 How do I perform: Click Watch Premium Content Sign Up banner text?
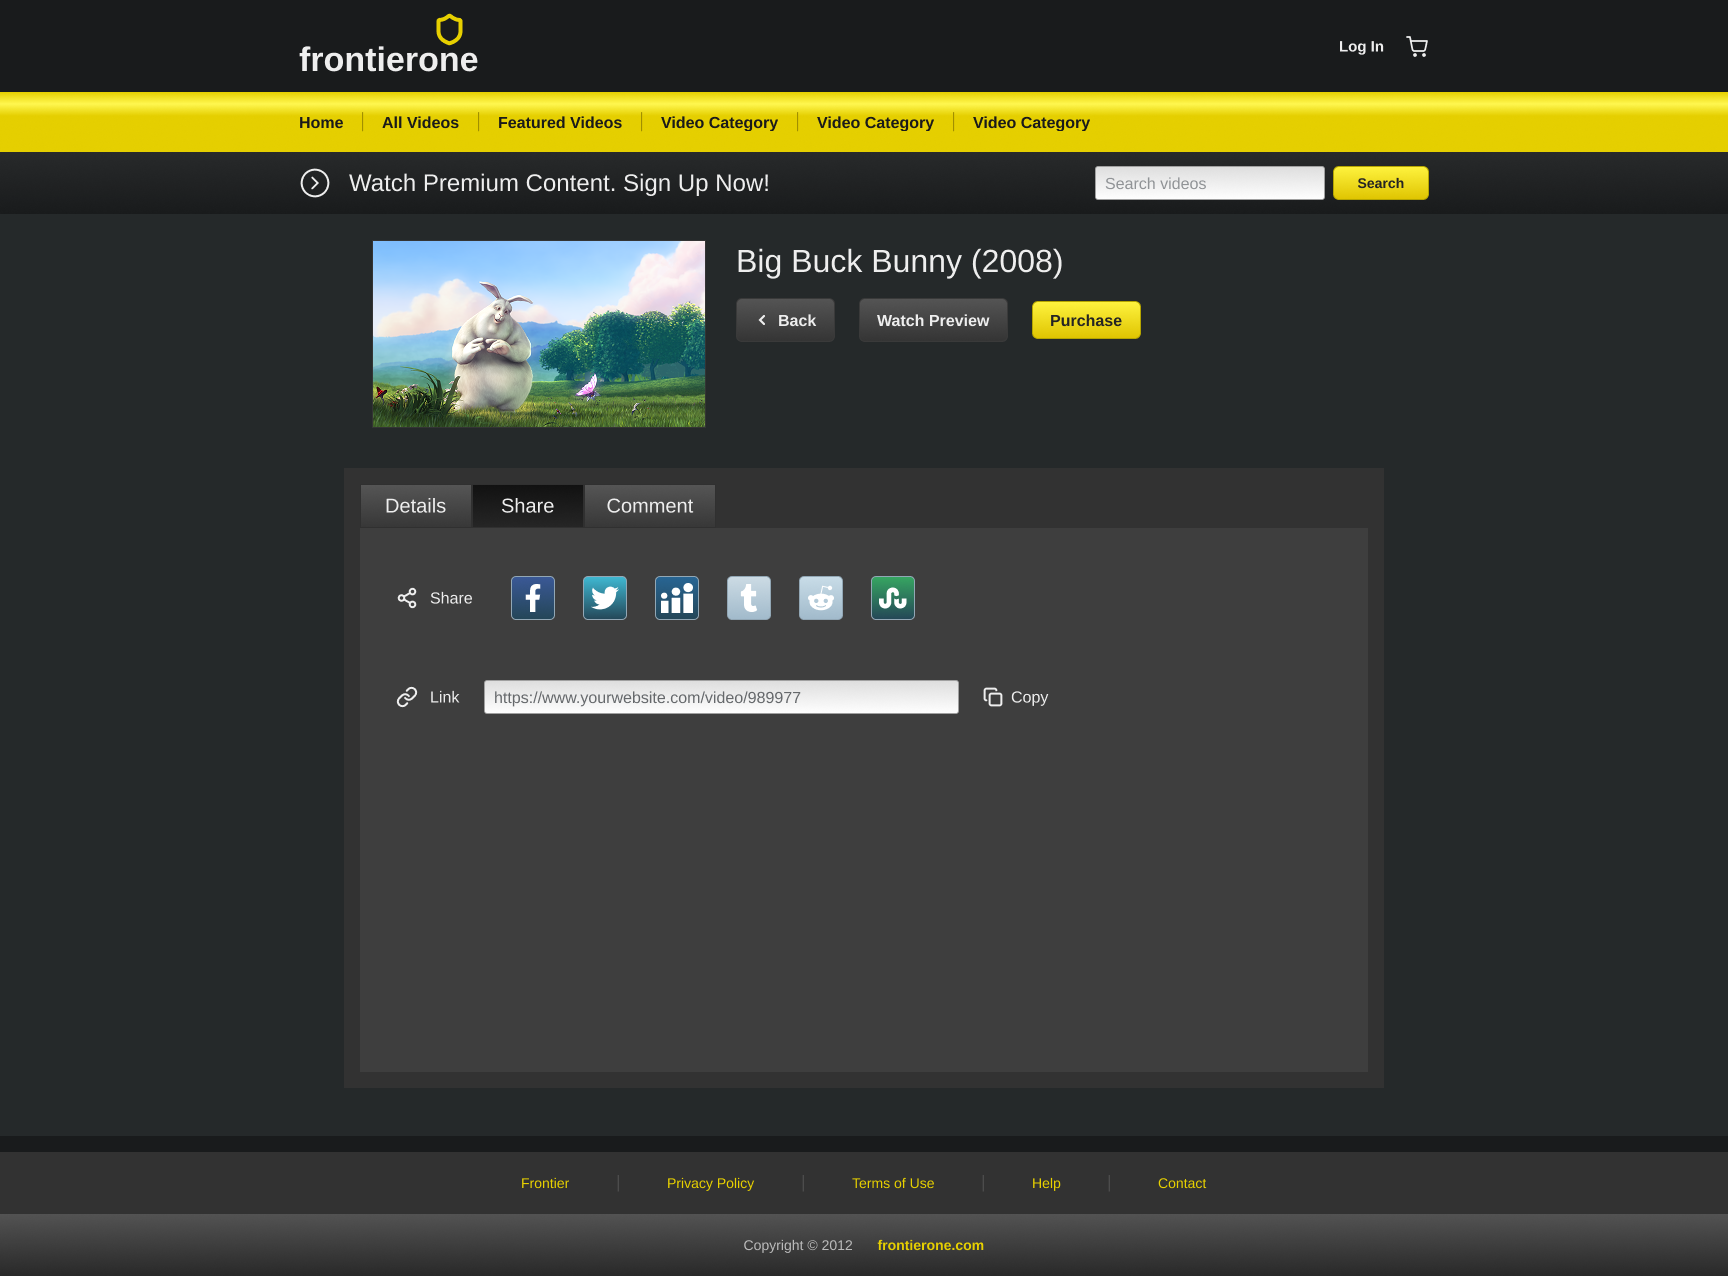pos(559,183)
